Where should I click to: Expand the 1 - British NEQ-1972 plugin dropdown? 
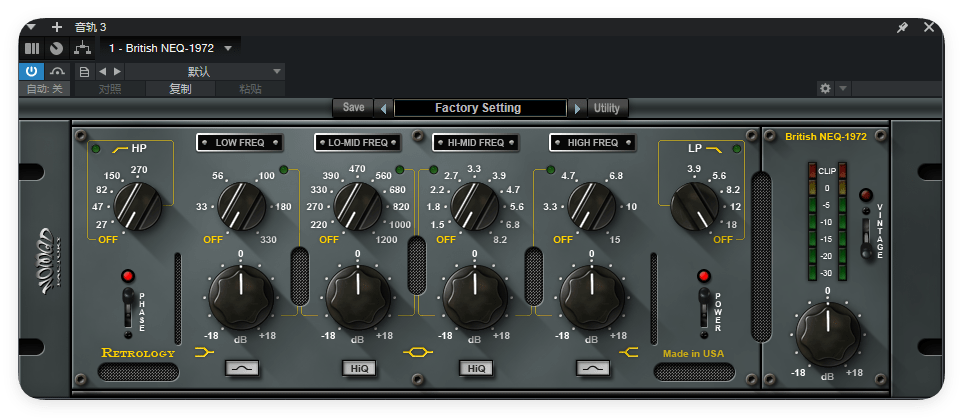pos(228,48)
